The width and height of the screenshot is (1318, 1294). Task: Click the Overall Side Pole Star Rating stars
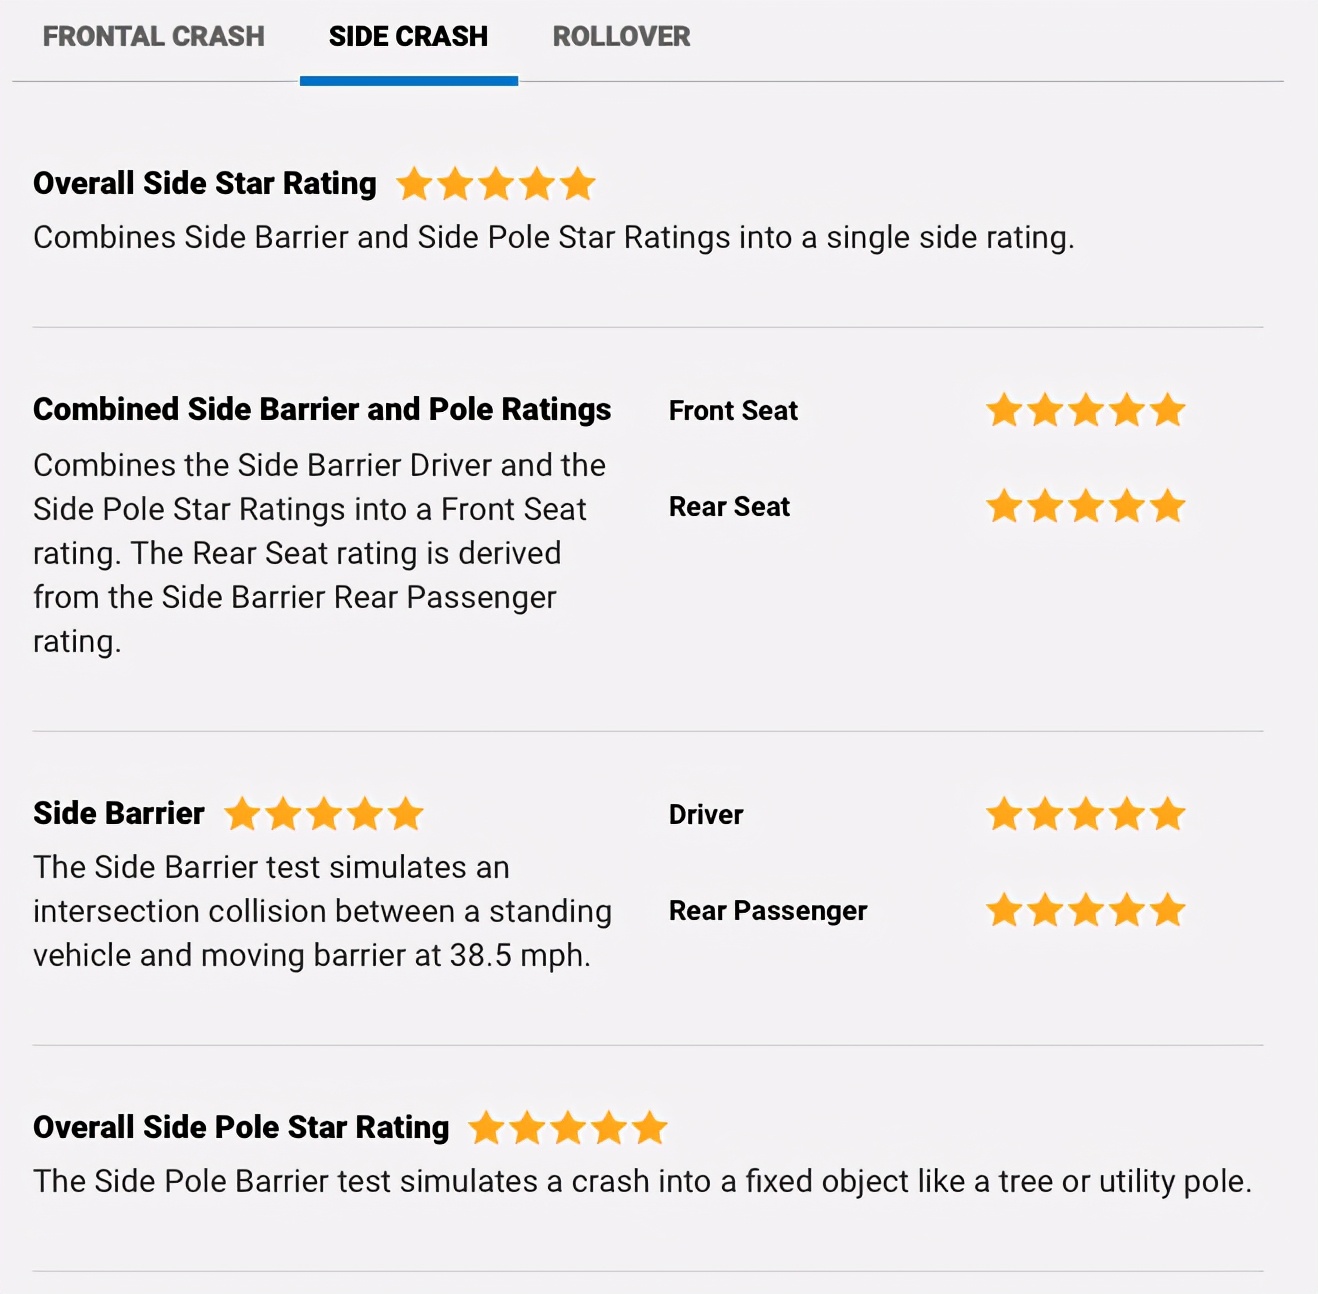[568, 1128]
